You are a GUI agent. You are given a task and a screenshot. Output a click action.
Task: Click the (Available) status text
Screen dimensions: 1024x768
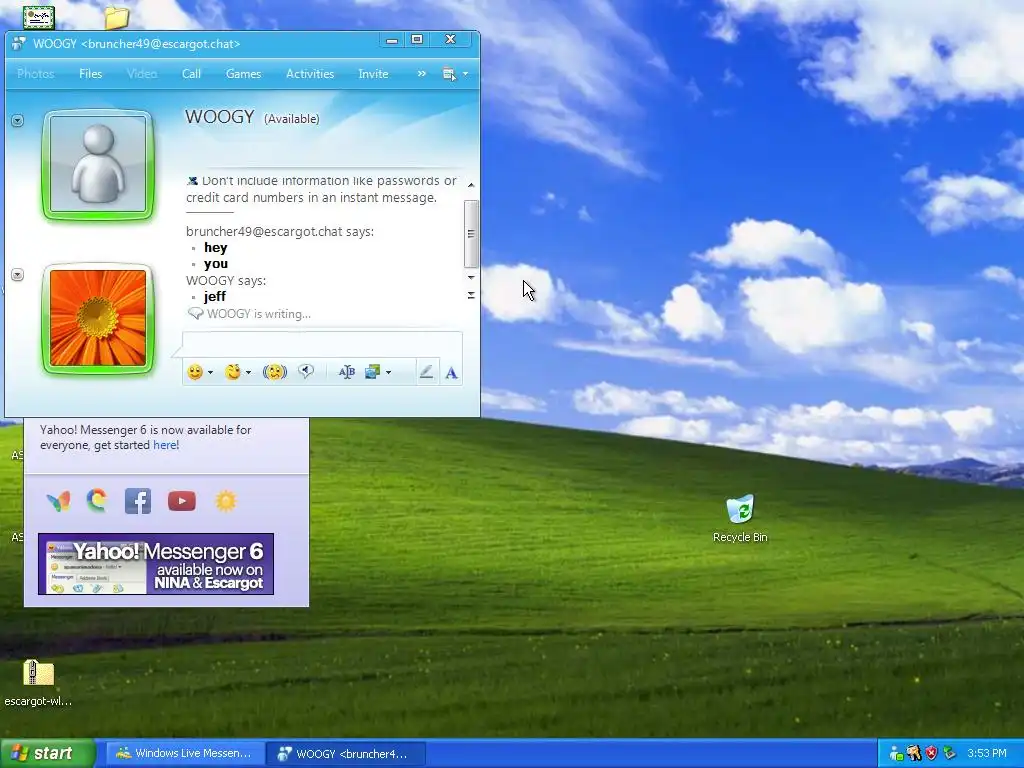tap(291, 119)
